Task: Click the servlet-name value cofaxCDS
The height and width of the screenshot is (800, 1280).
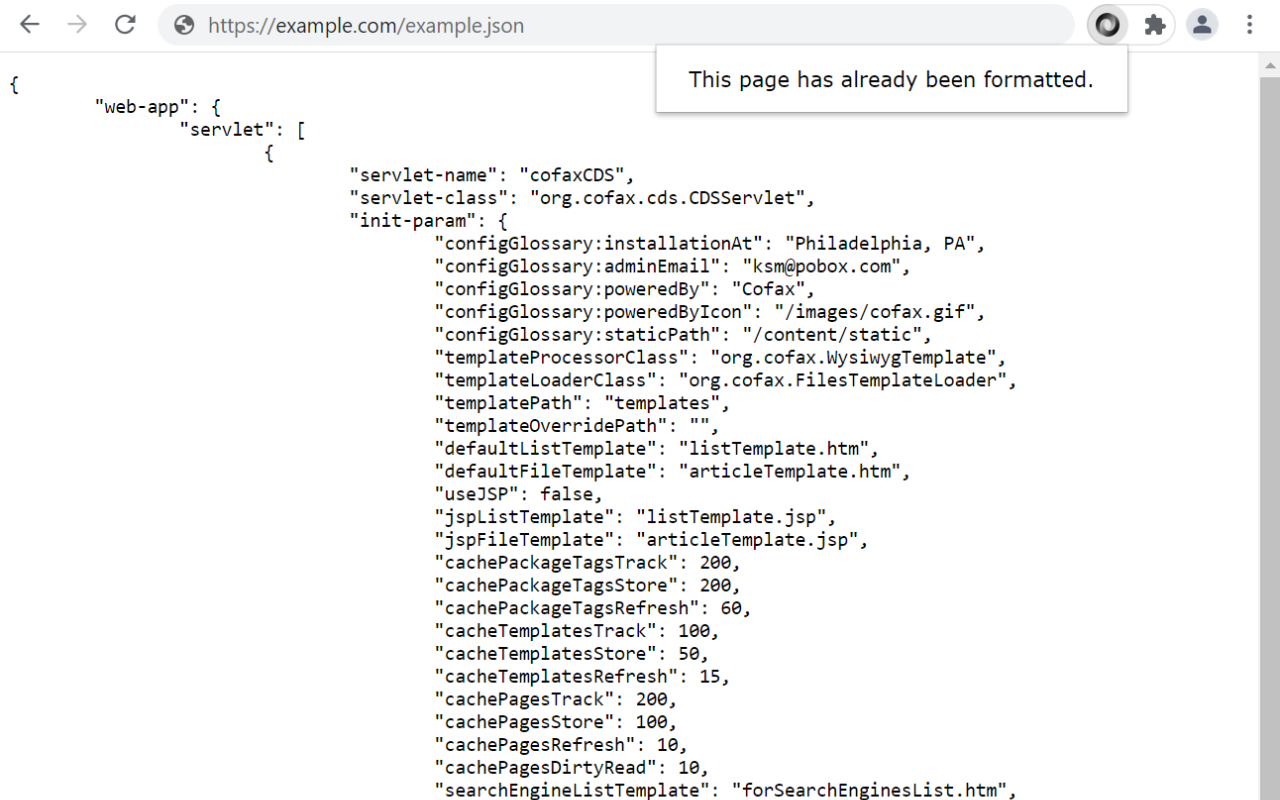Action: point(573,174)
